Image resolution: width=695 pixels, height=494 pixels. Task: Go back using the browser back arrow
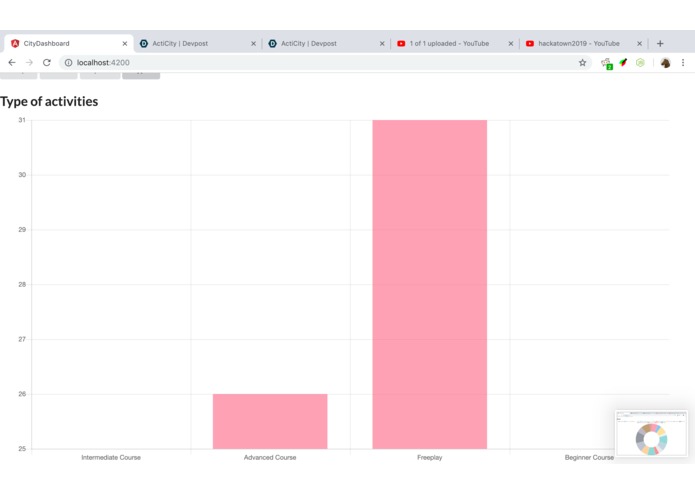click(x=12, y=63)
